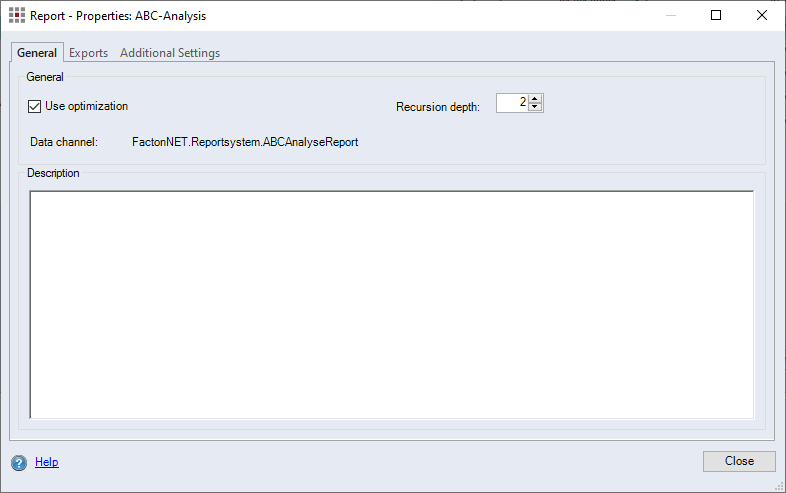Close window using title bar X

(762, 16)
